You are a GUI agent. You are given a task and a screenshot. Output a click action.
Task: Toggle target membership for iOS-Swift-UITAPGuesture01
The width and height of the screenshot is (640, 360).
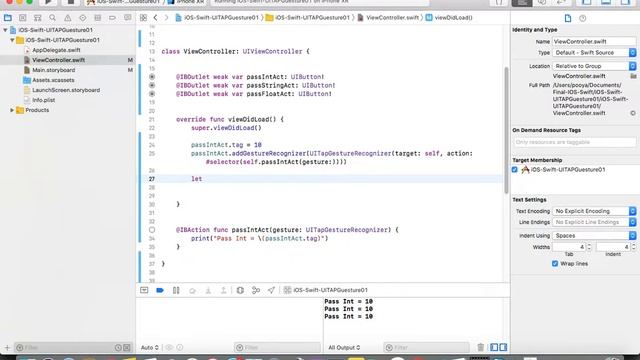515,169
